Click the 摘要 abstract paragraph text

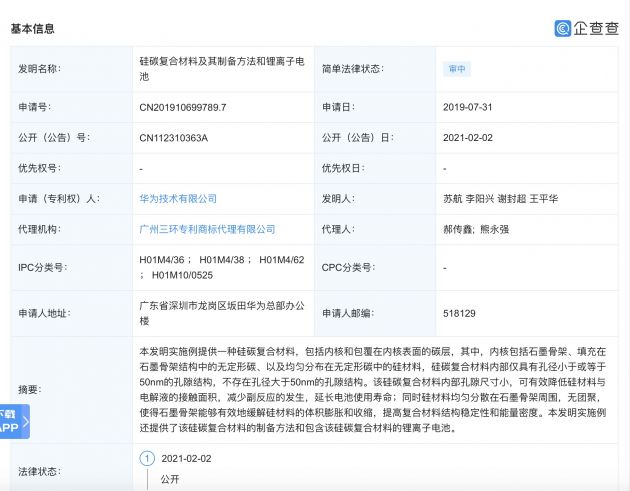[x=372, y=390]
